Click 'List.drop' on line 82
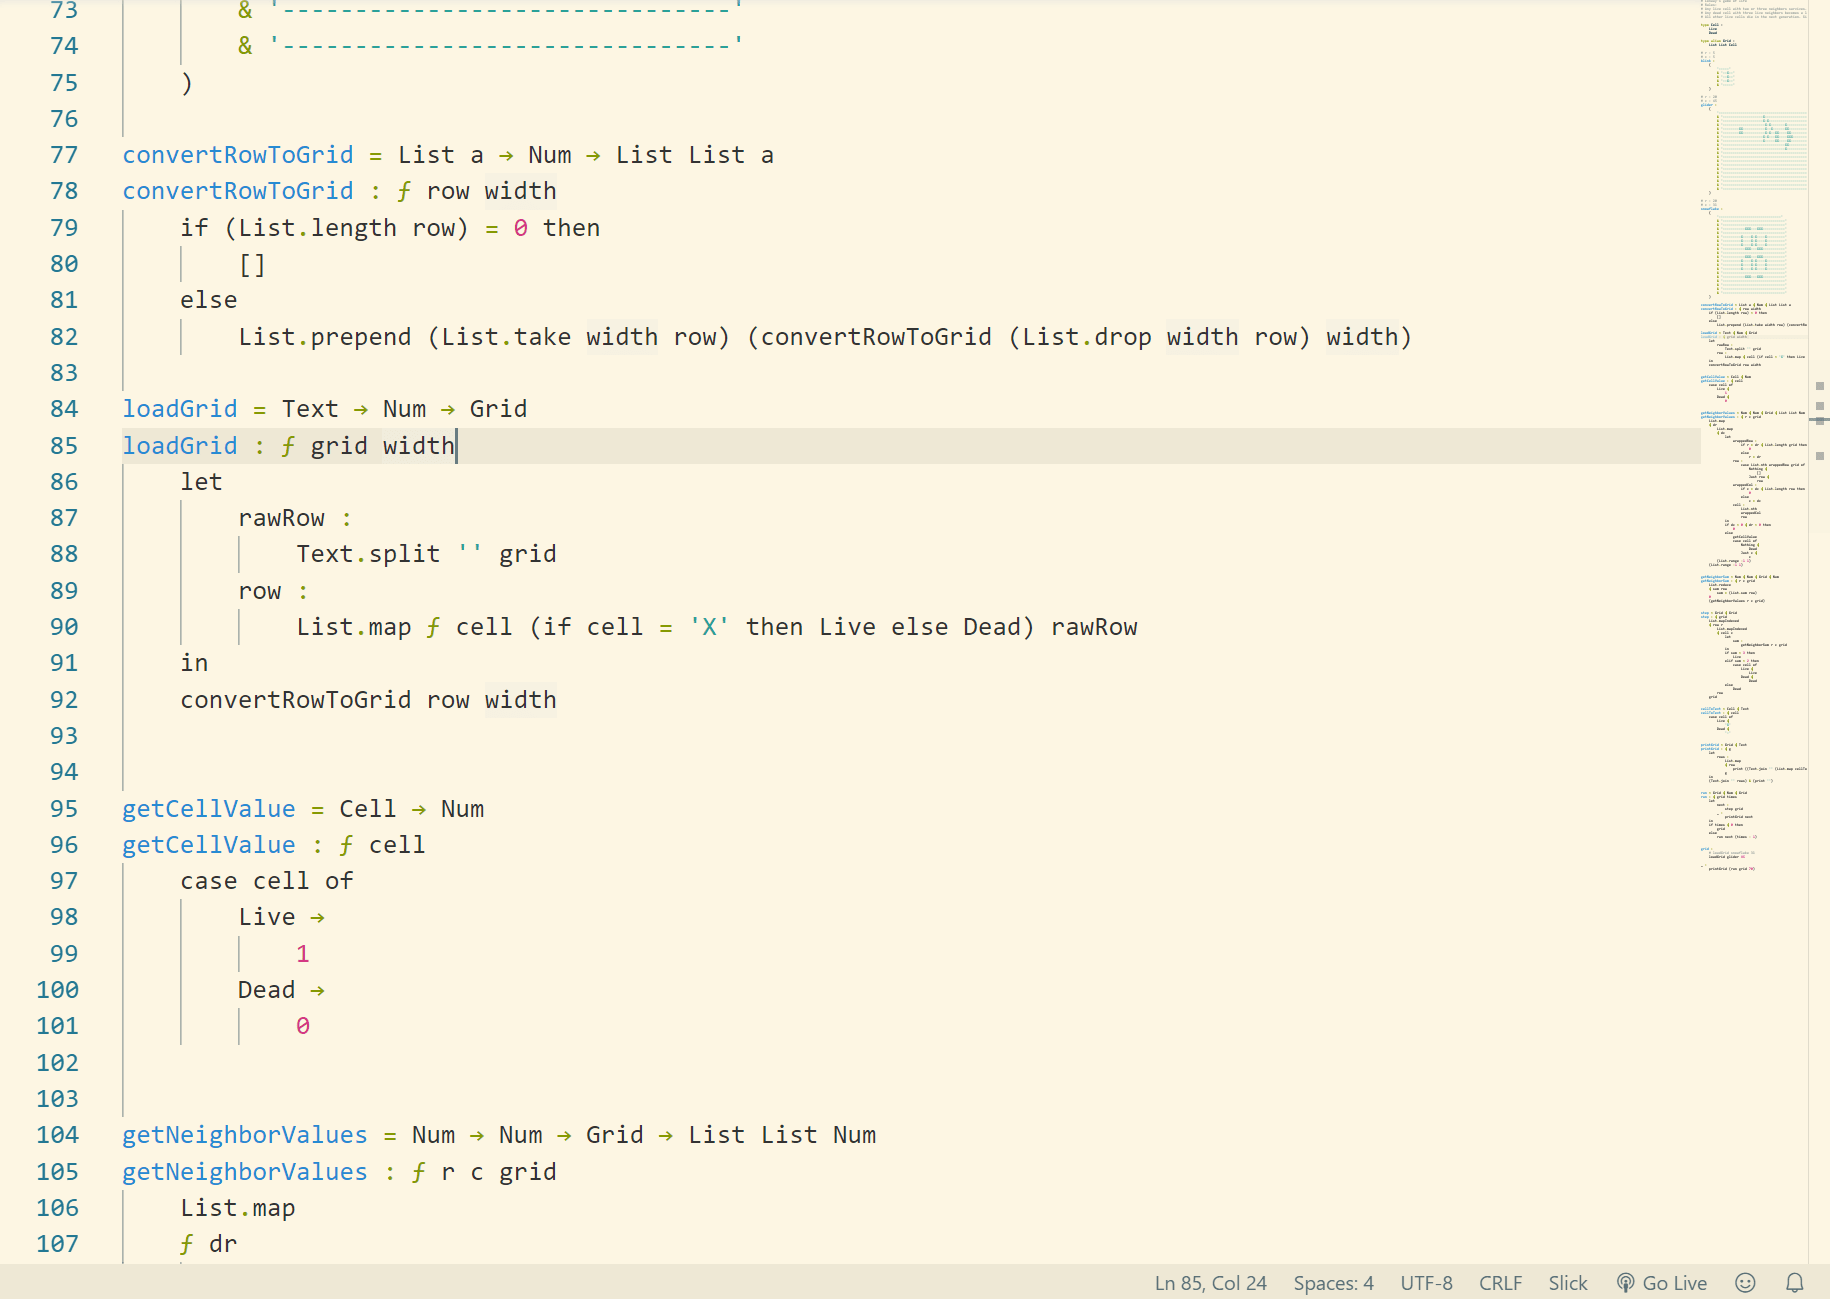 1087,337
